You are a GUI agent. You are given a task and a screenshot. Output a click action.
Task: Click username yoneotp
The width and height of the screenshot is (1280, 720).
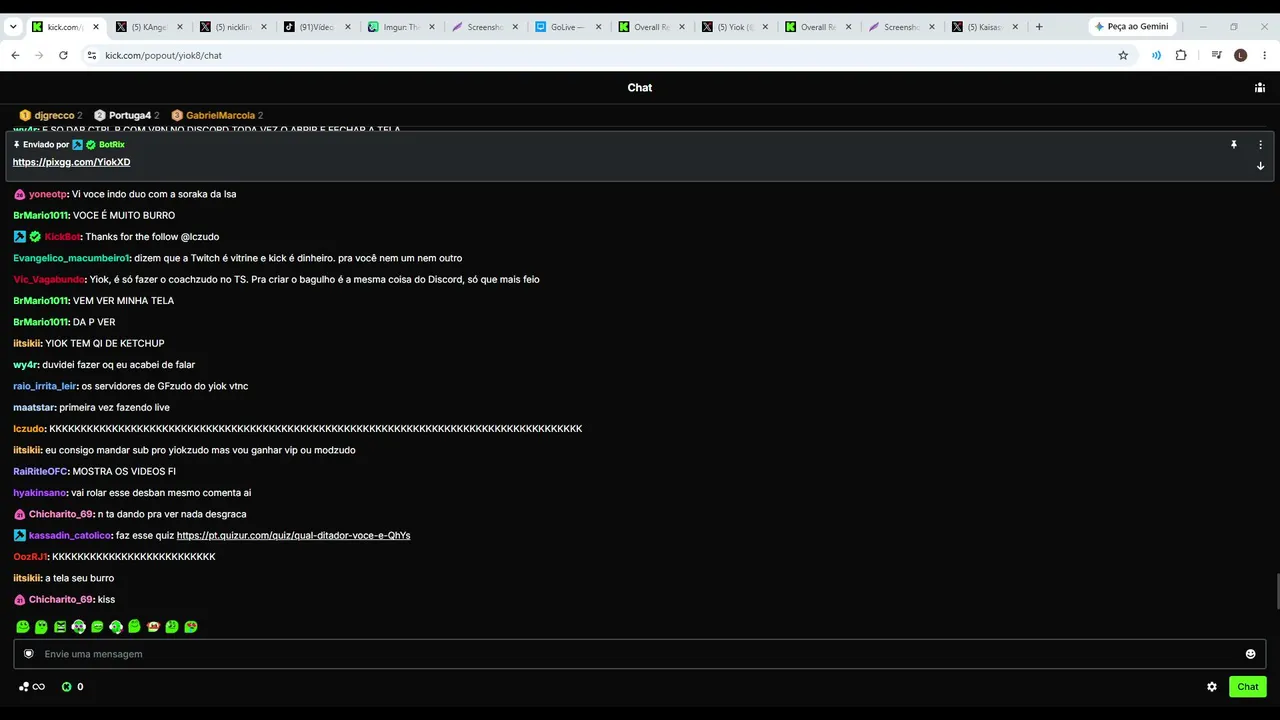tap(48, 194)
